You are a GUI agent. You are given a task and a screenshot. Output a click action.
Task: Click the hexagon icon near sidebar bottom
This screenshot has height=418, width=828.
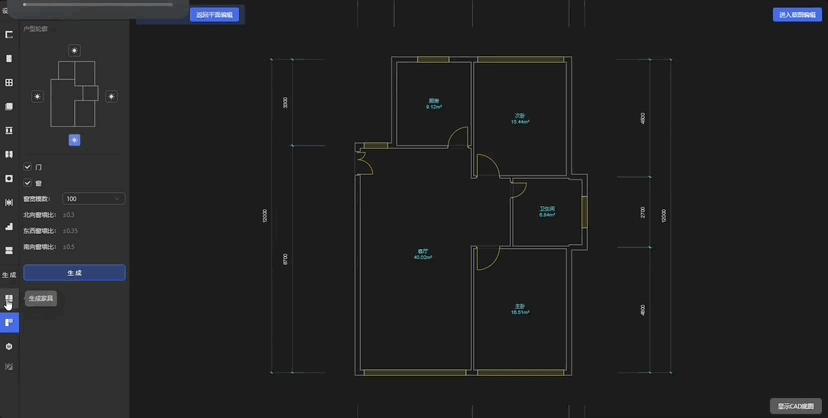point(9,346)
